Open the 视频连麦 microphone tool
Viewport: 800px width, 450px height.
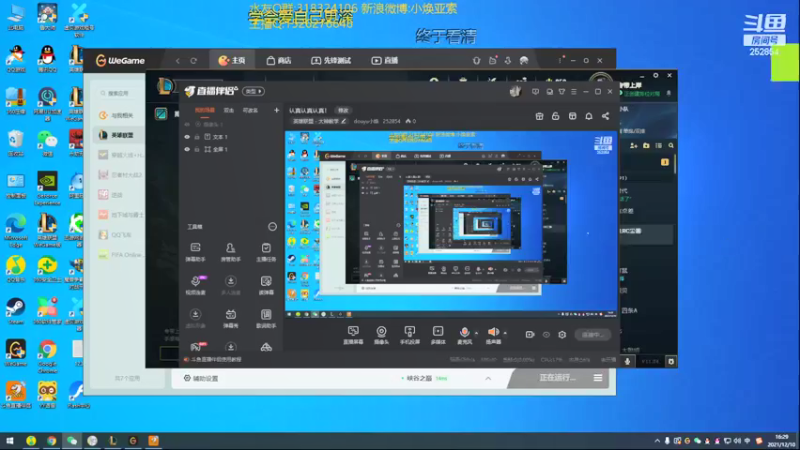(x=195, y=285)
